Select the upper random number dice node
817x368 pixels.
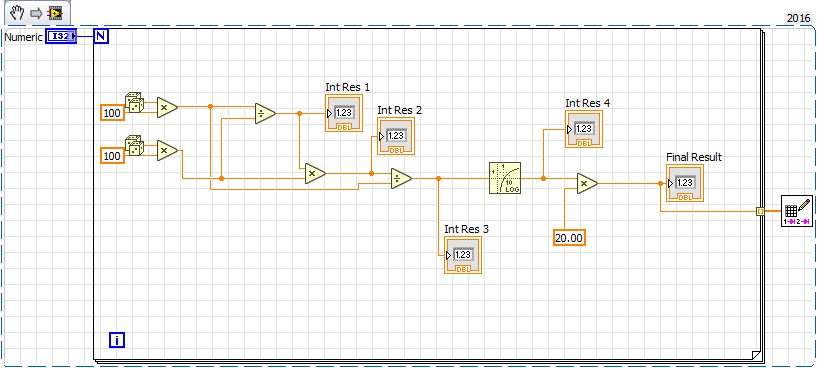pyautogui.click(x=134, y=103)
